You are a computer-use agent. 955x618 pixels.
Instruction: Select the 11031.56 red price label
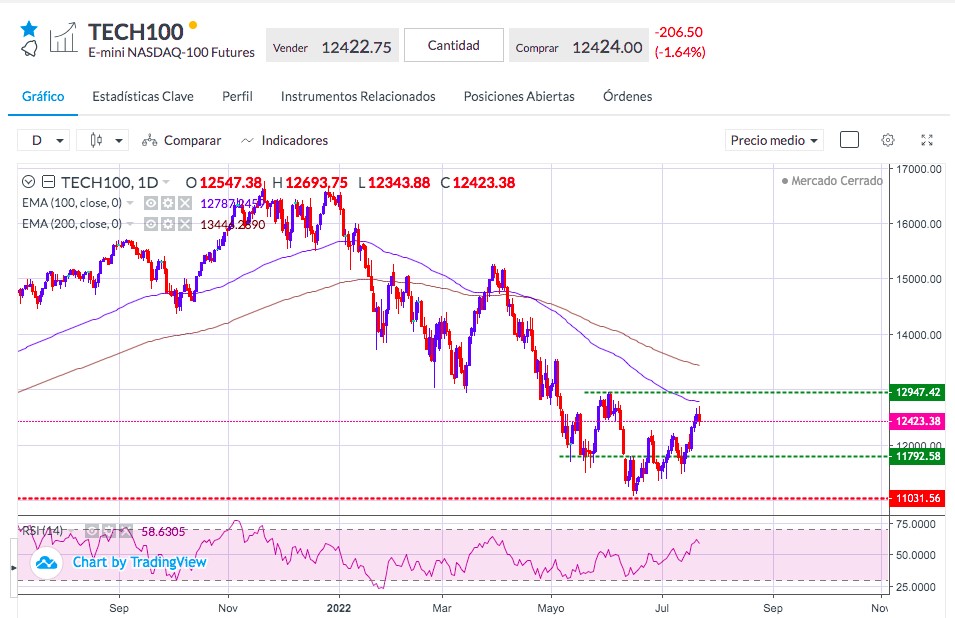click(917, 498)
